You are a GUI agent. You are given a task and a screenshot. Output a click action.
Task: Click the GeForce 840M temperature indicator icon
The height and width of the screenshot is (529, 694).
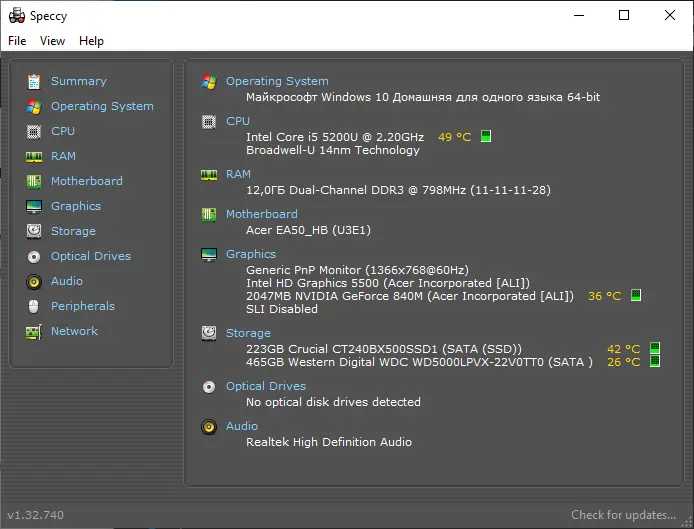point(636,295)
